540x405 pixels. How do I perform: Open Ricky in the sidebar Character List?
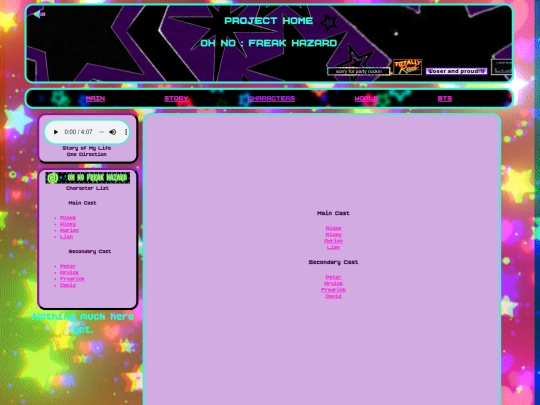coord(68,224)
